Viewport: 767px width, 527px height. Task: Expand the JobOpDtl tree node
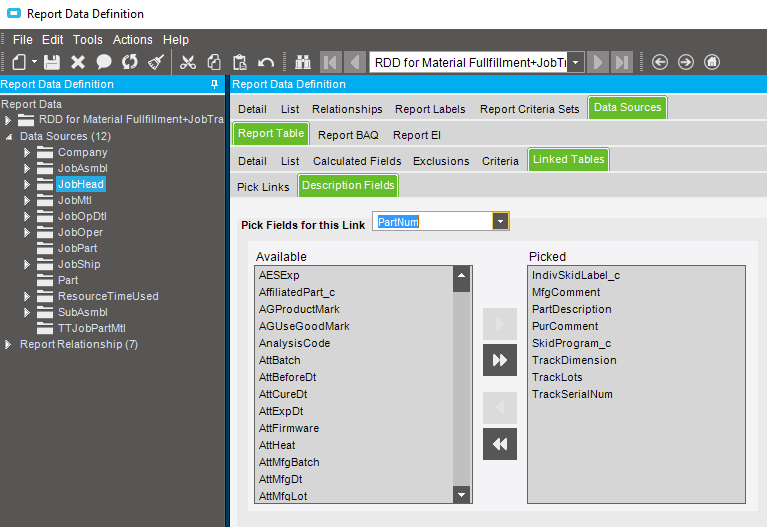[27, 217]
